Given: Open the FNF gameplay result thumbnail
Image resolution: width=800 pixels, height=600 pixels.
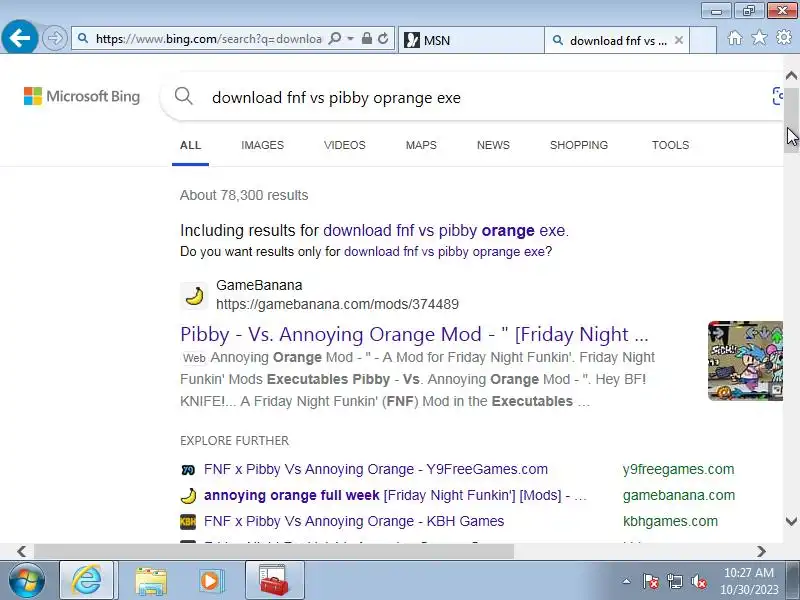Looking at the screenshot, I should (x=745, y=361).
